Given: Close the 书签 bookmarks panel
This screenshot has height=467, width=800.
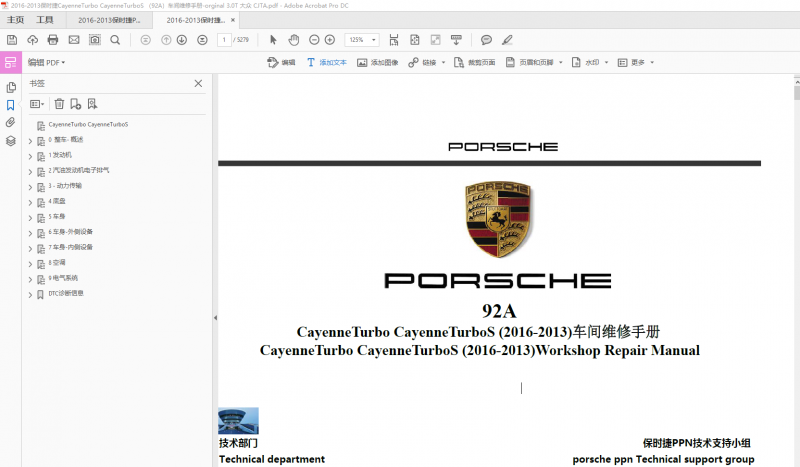Looking at the screenshot, I should (198, 83).
